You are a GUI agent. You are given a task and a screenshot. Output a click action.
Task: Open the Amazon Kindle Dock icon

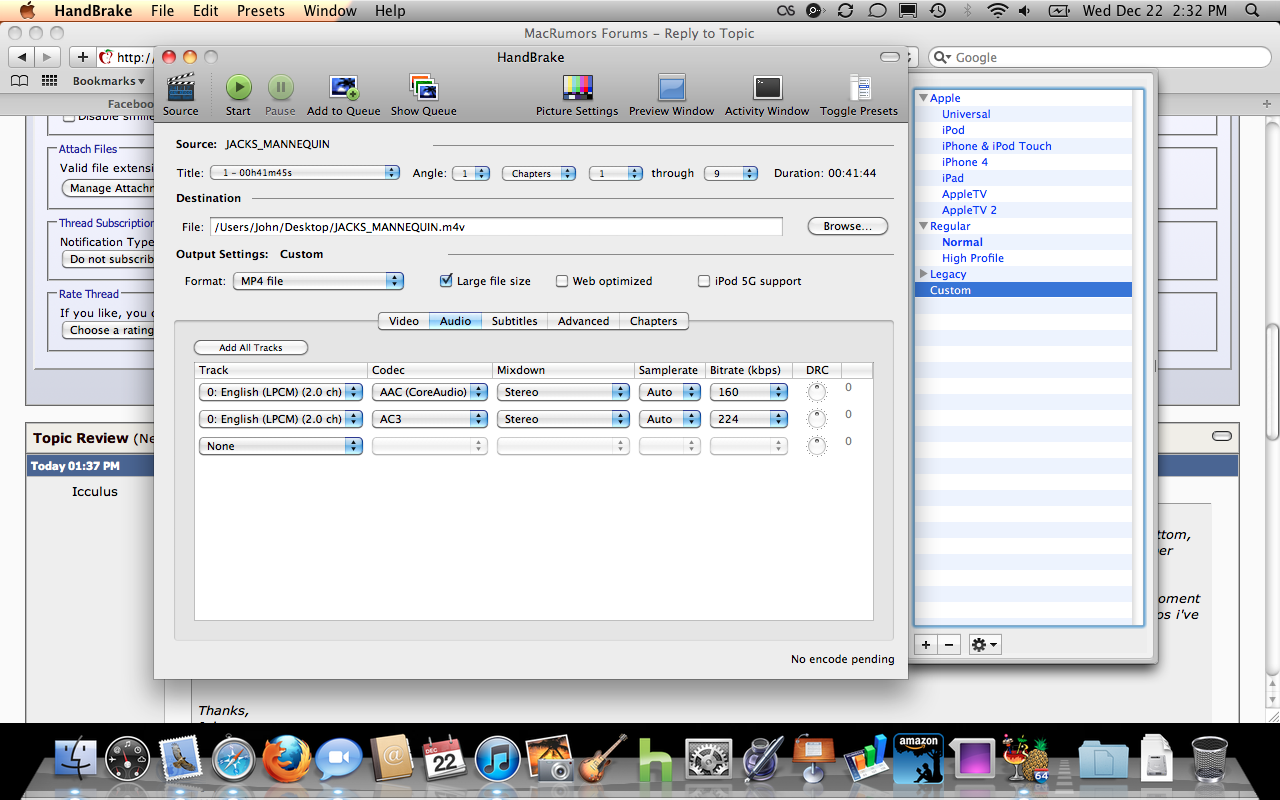click(x=918, y=759)
